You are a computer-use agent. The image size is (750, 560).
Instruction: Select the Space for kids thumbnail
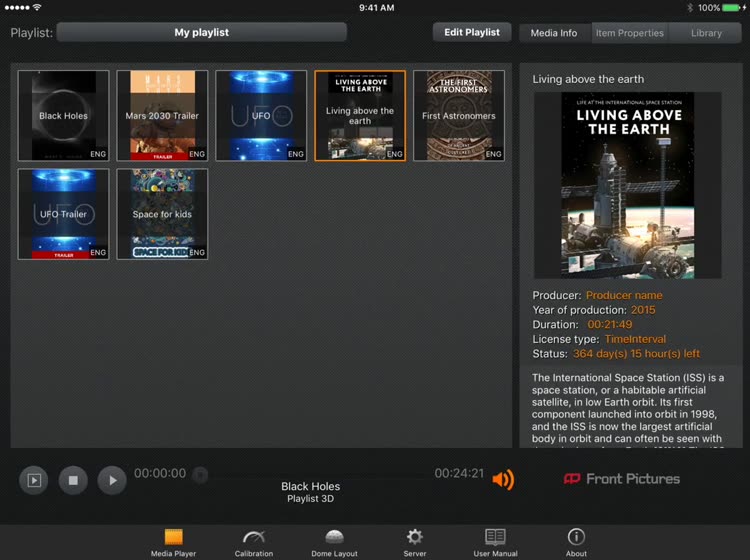point(162,213)
